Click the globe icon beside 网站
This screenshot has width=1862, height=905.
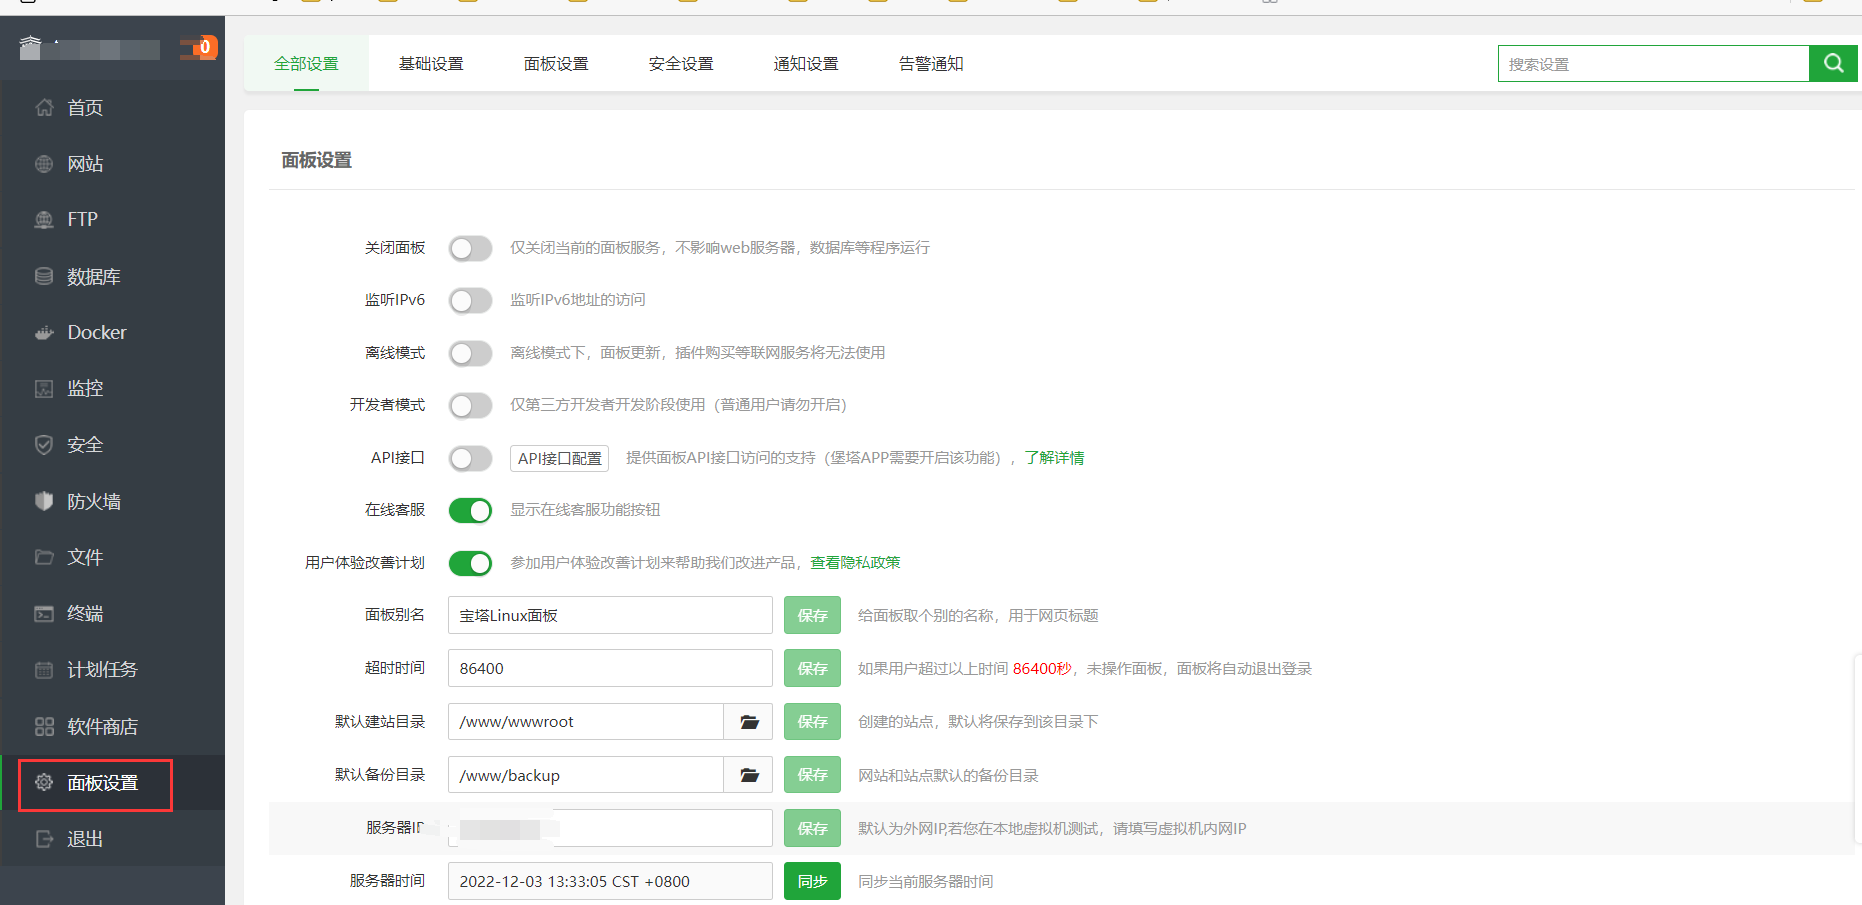coord(44,163)
